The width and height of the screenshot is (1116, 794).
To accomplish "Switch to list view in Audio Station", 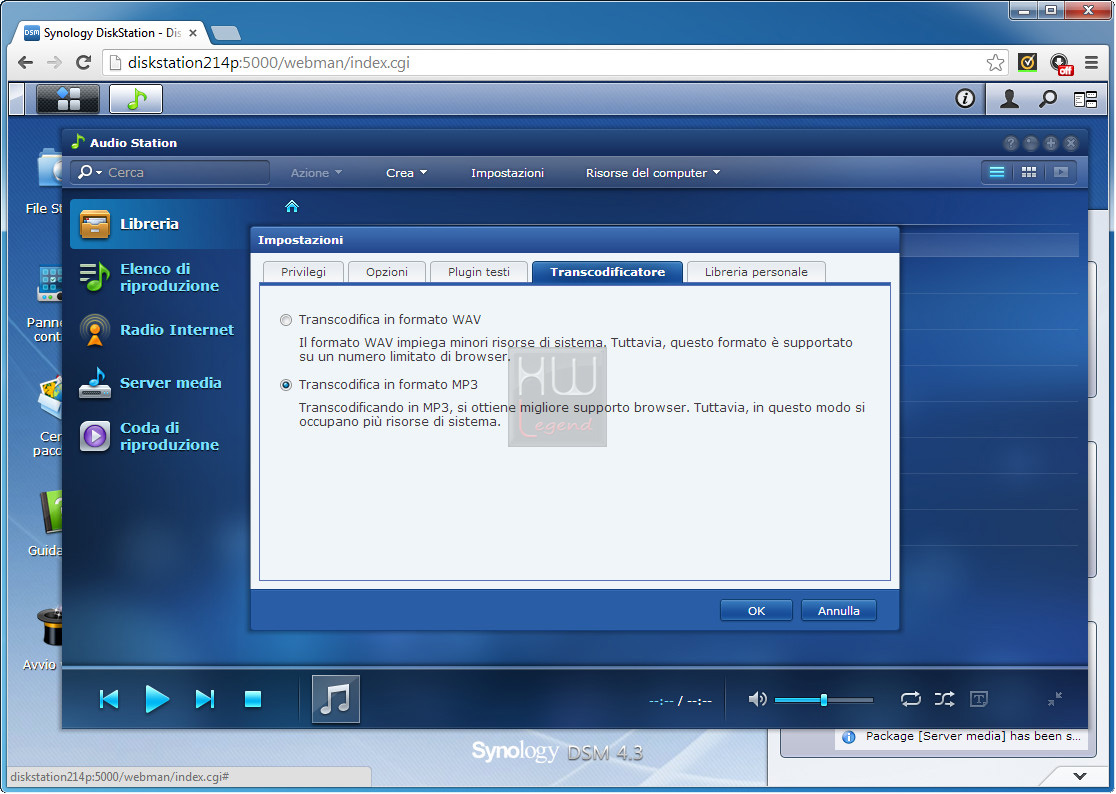I will coord(997,172).
